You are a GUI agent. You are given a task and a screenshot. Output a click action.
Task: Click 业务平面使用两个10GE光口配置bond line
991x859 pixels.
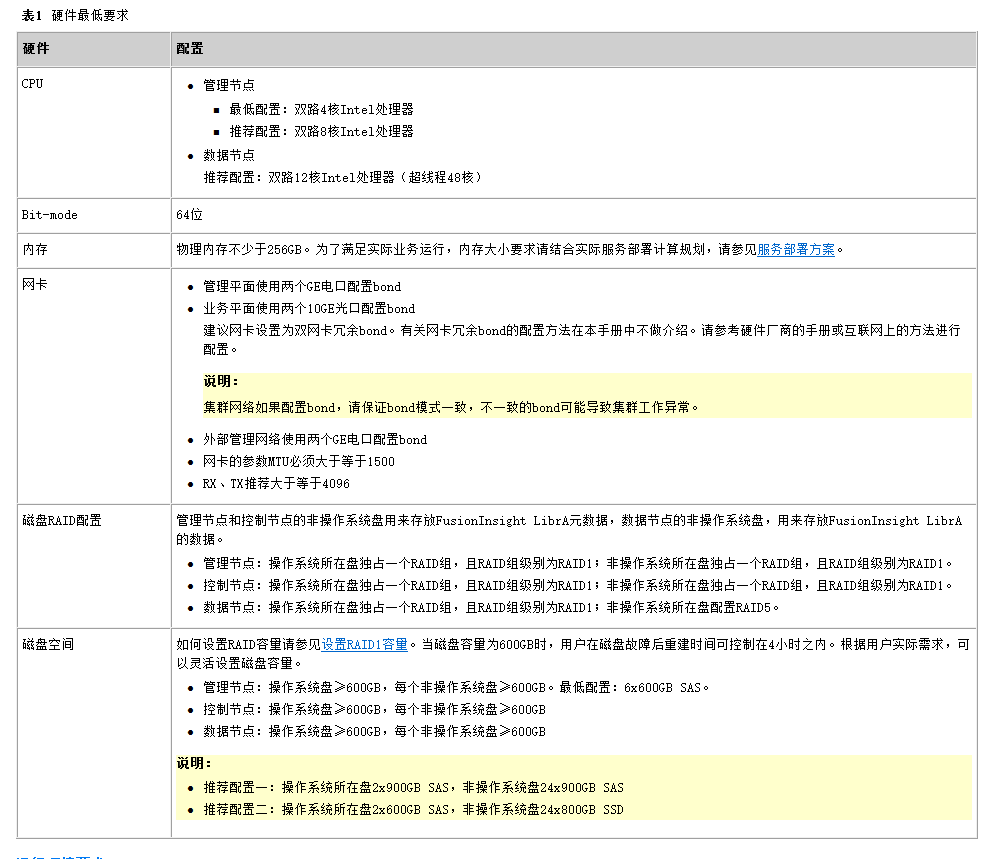point(309,309)
